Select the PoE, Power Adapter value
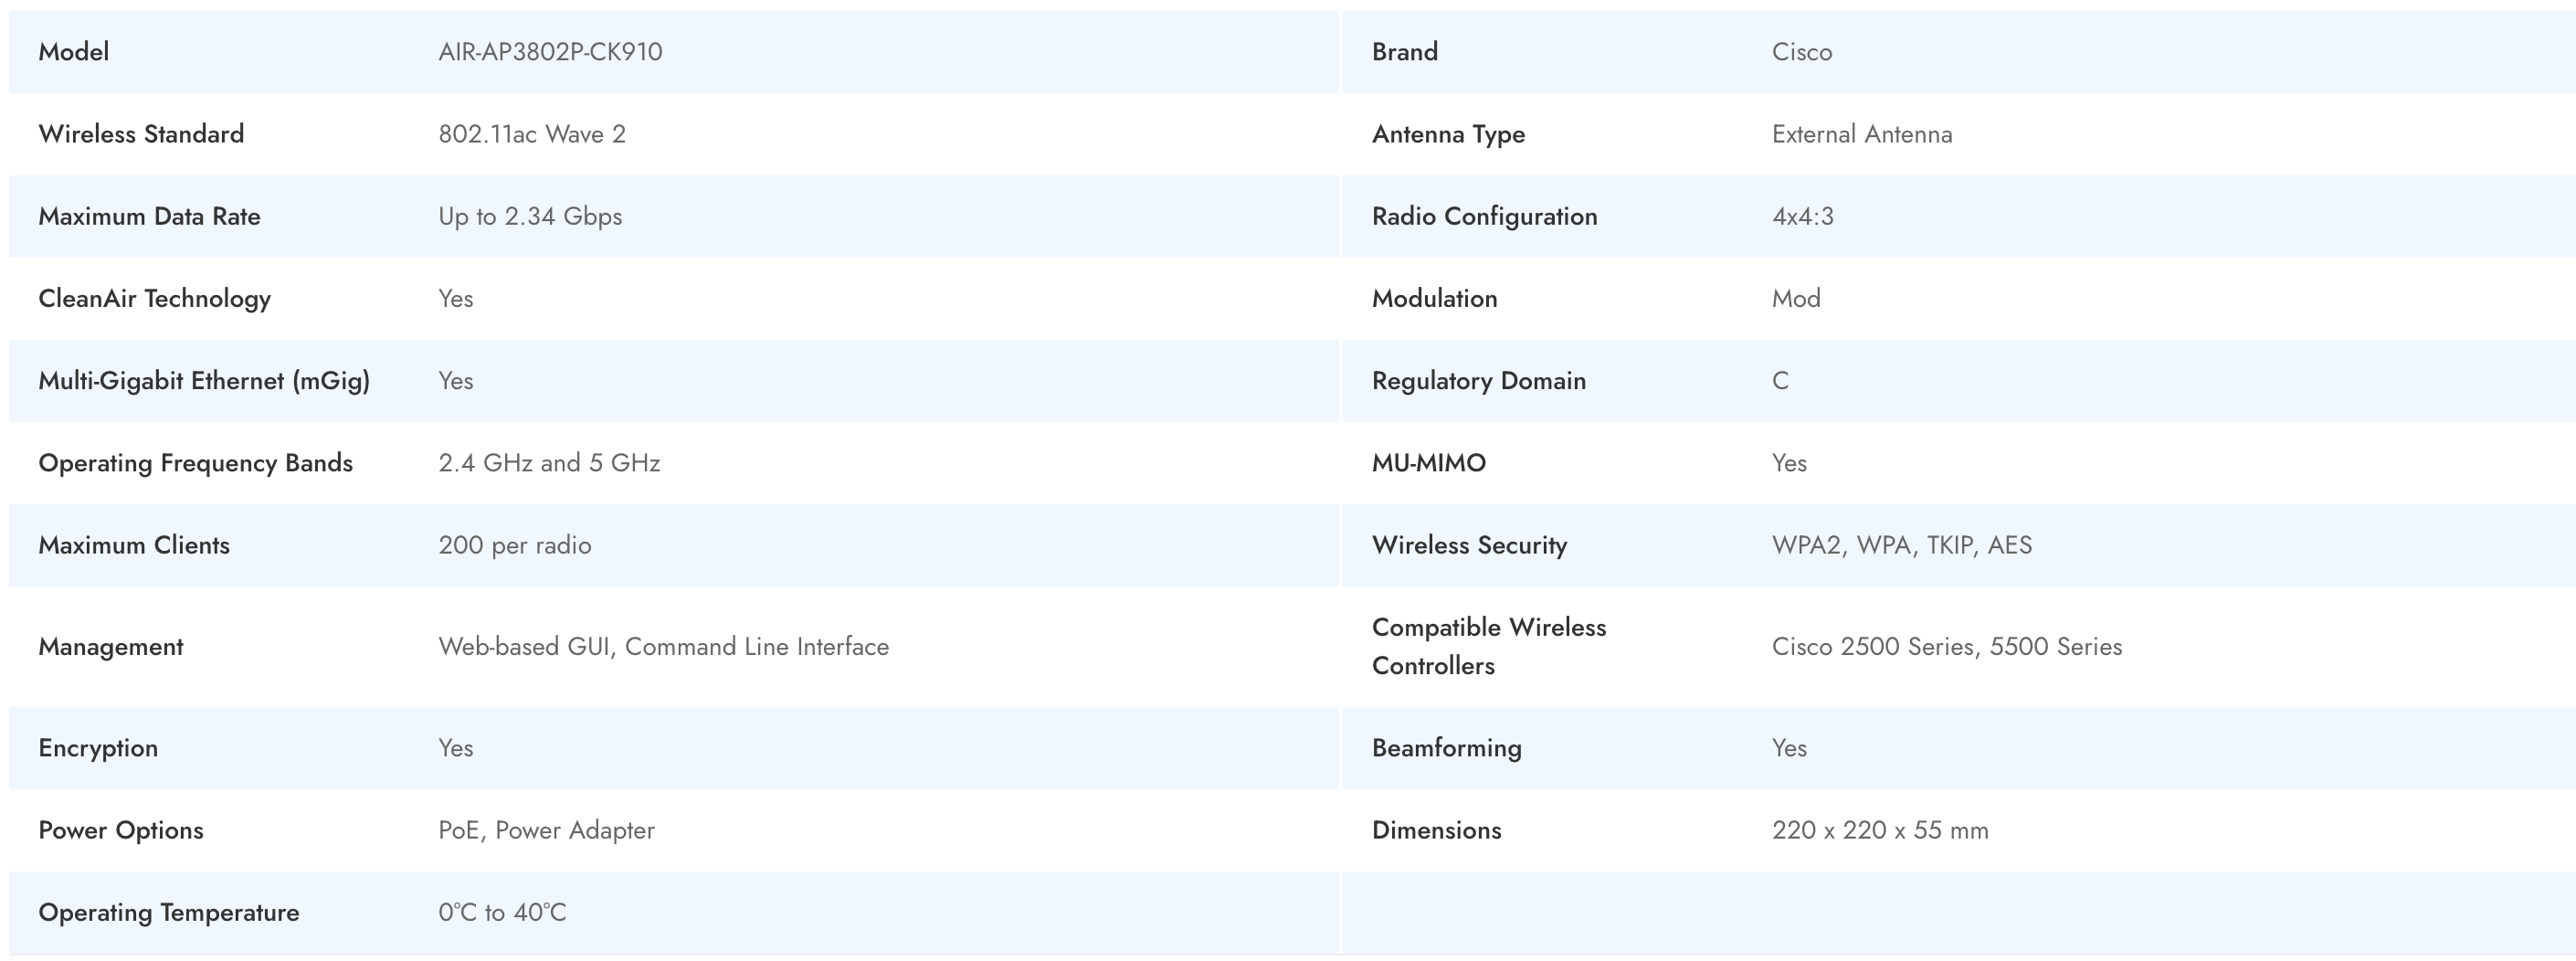This screenshot has width=2576, height=961. click(x=546, y=830)
